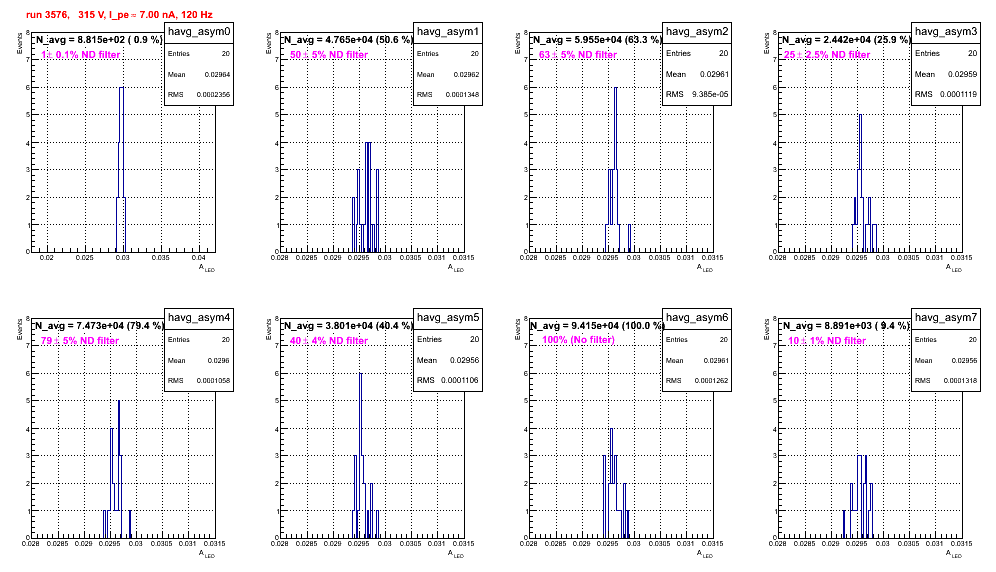
Task: Select RMS value 0.0001106
Action: click(461, 380)
